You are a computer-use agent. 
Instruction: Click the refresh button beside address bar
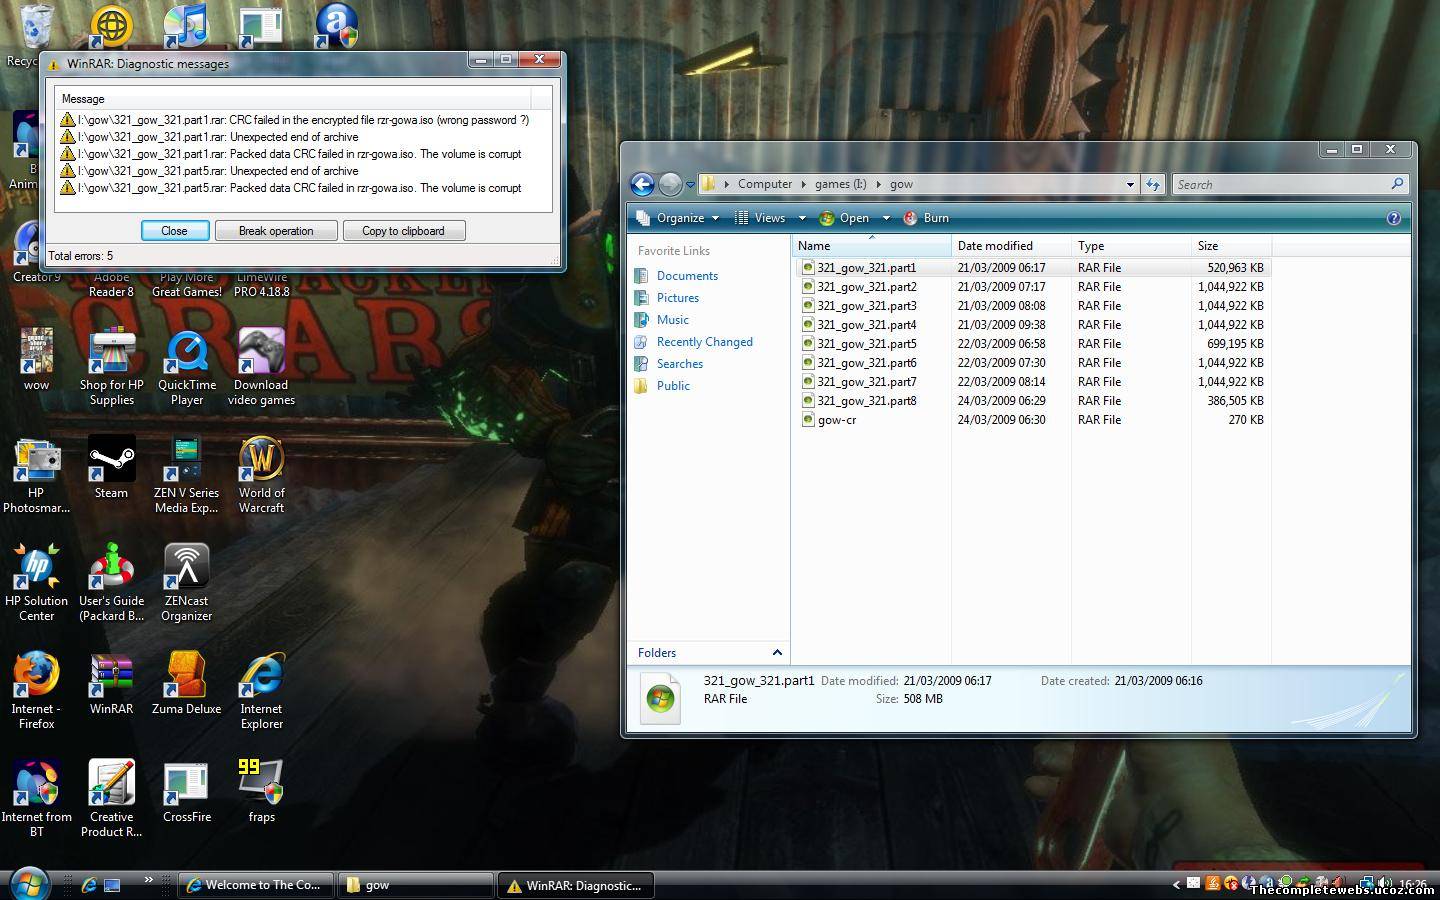tap(1153, 184)
